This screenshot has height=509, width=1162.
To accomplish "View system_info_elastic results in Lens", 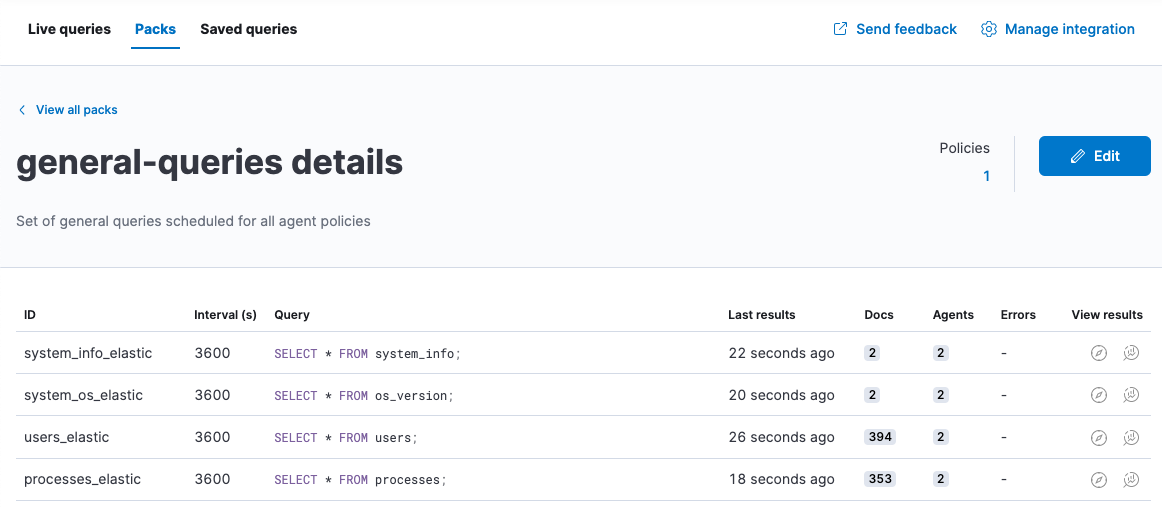I will point(1131,353).
